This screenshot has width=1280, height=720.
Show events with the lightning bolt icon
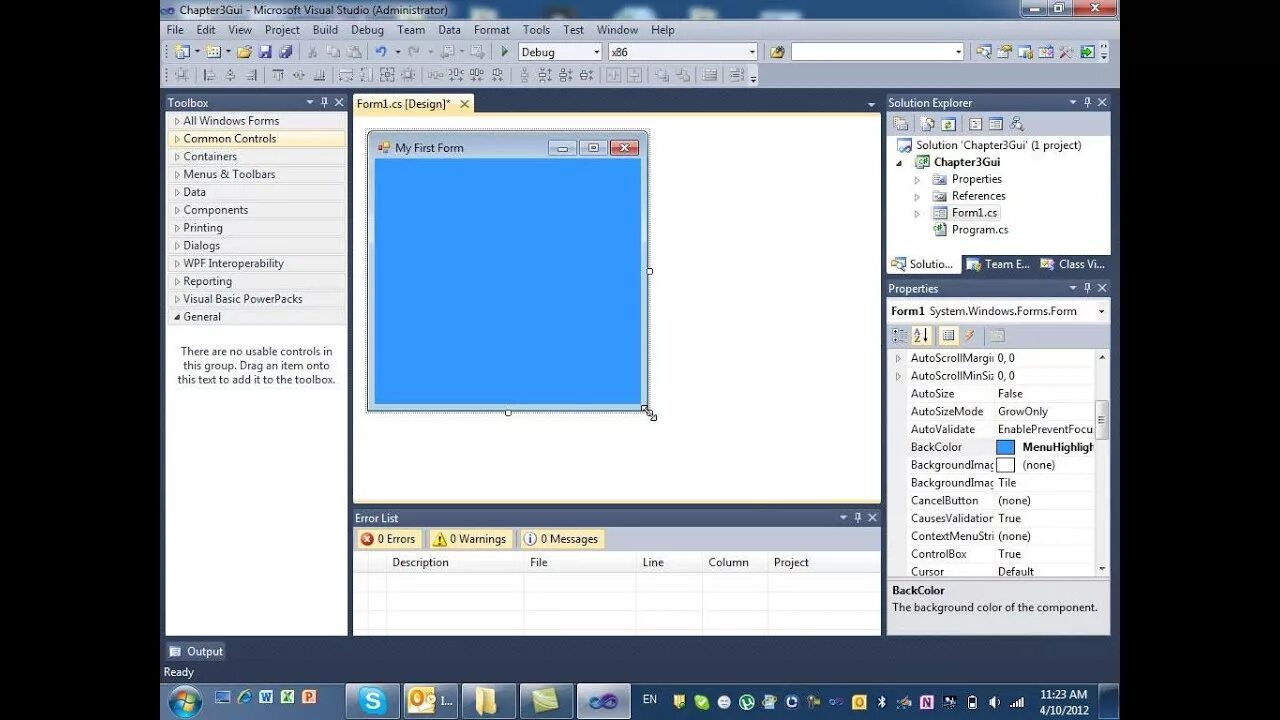click(x=969, y=336)
